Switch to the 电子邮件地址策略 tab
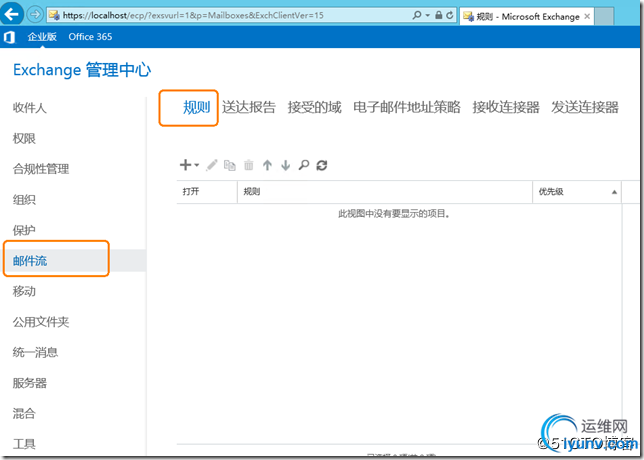This screenshot has height=460, width=644. point(407,108)
